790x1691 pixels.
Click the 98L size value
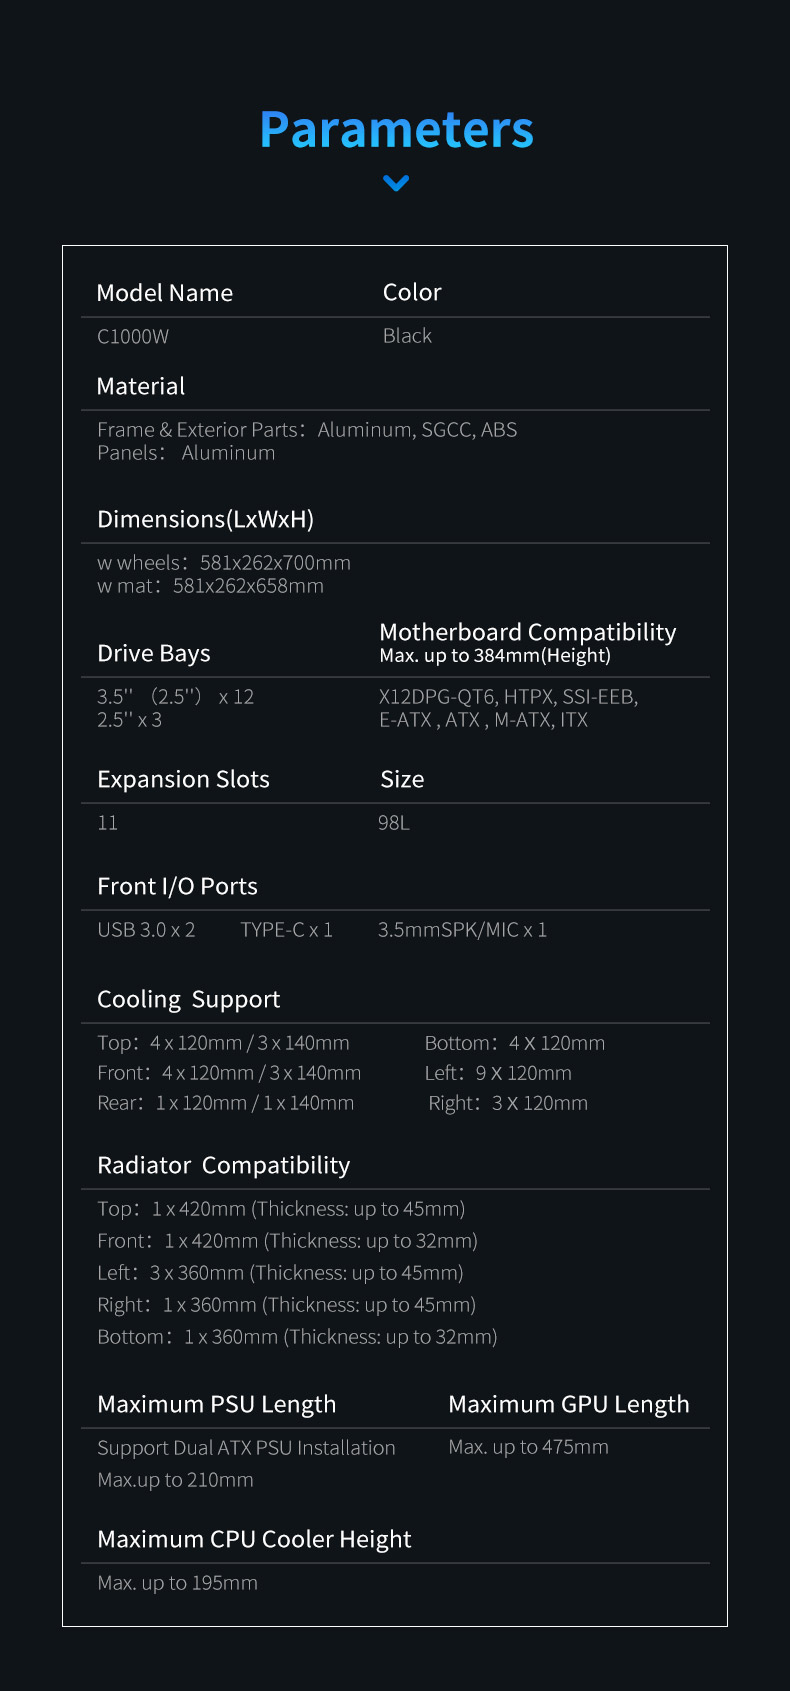tap(394, 823)
